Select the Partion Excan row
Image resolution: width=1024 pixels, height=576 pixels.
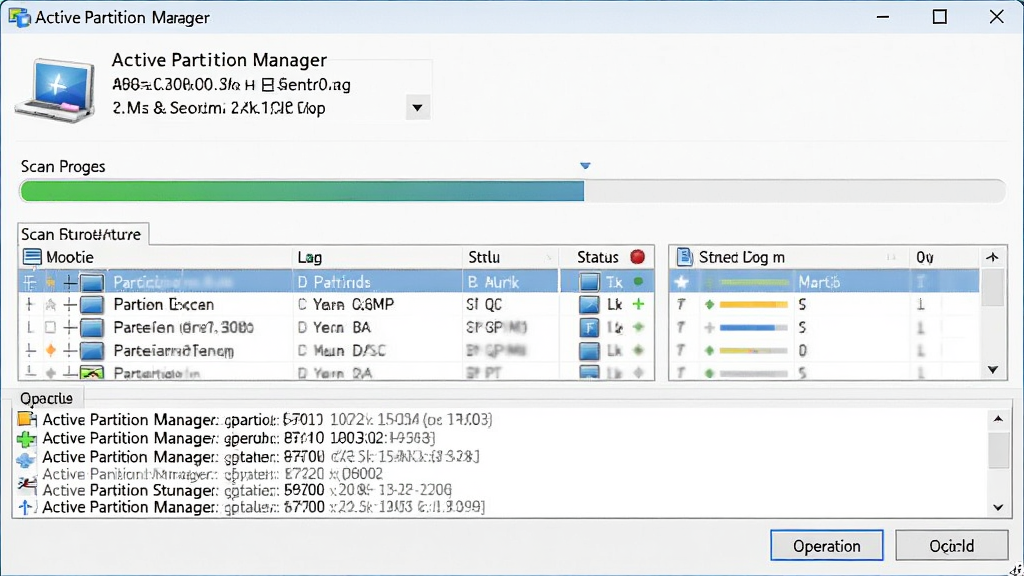pos(336,304)
